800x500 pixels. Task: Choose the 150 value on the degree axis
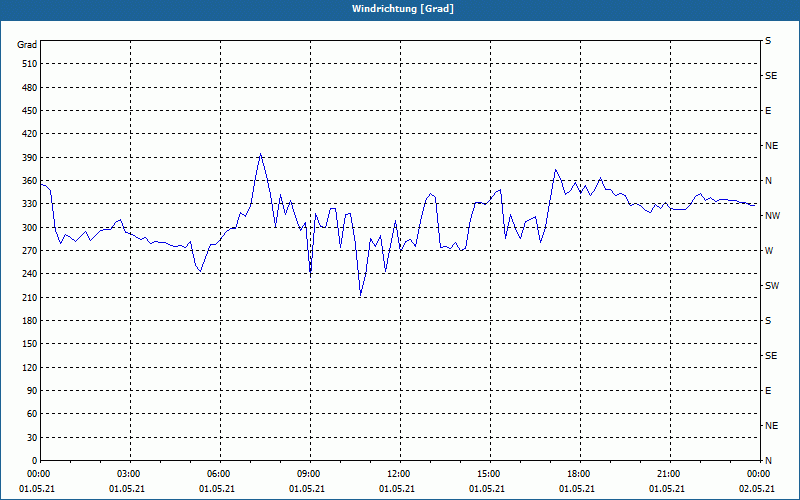(x=30, y=344)
